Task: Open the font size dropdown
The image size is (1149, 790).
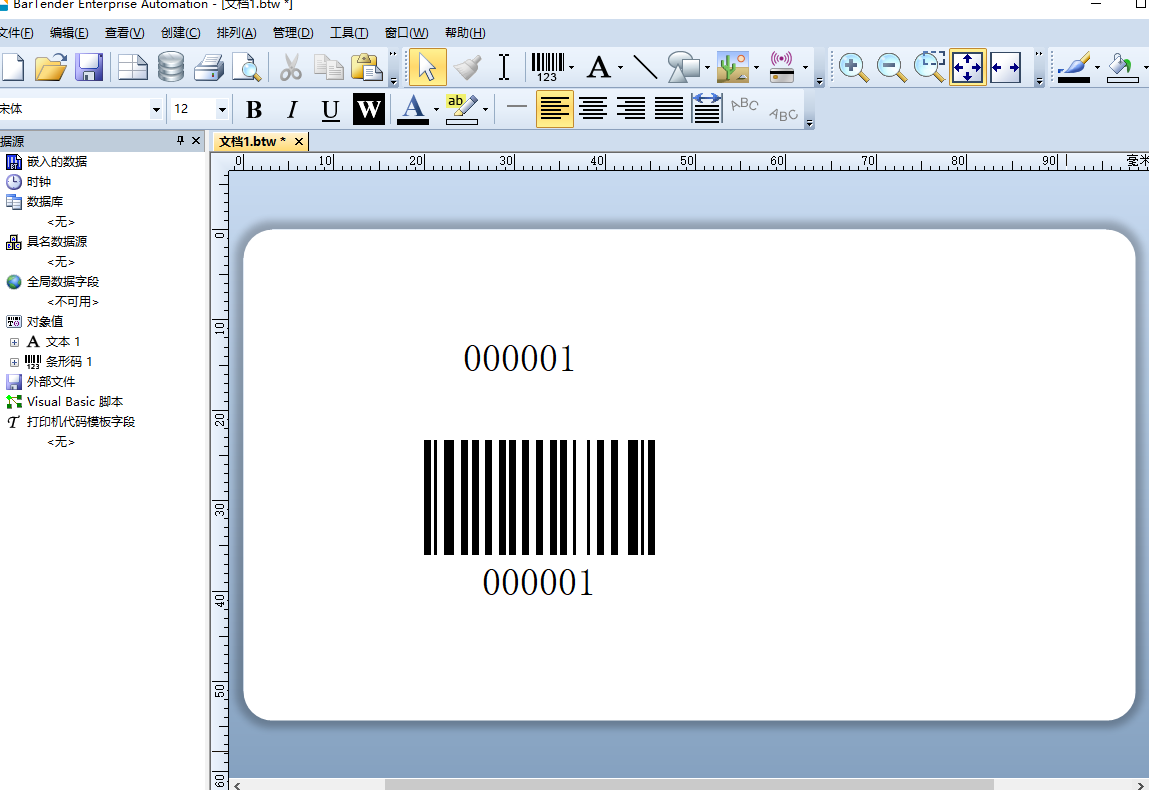Action: coord(222,109)
